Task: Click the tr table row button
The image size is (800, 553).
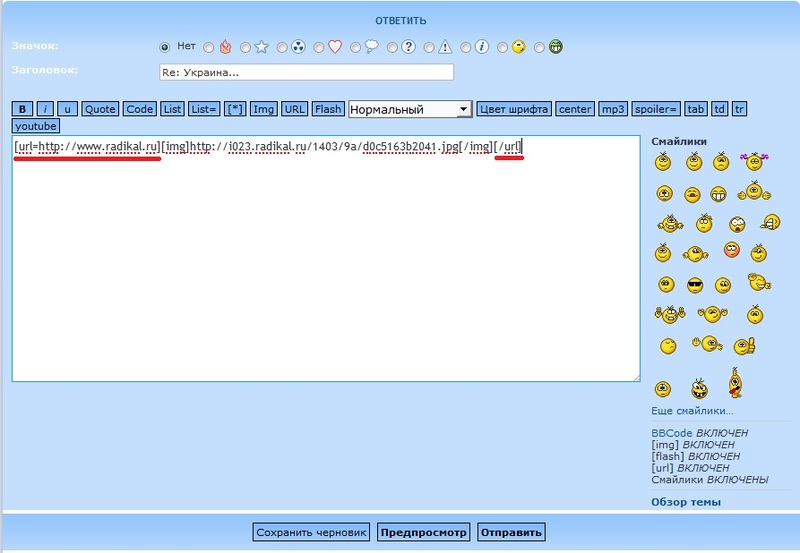Action: (739, 109)
